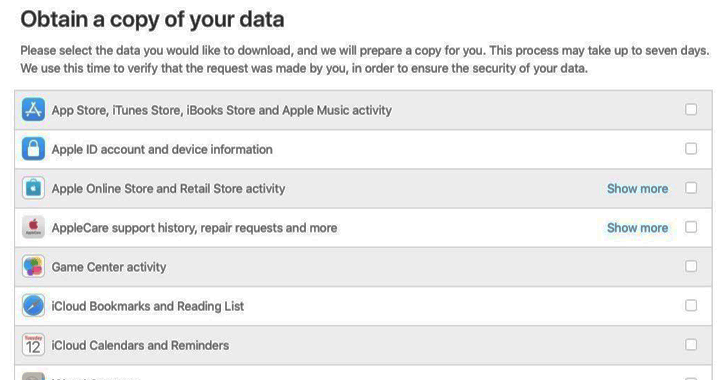Check the AppleCare support history checkbox
728x380 pixels.
click(691, 227)
